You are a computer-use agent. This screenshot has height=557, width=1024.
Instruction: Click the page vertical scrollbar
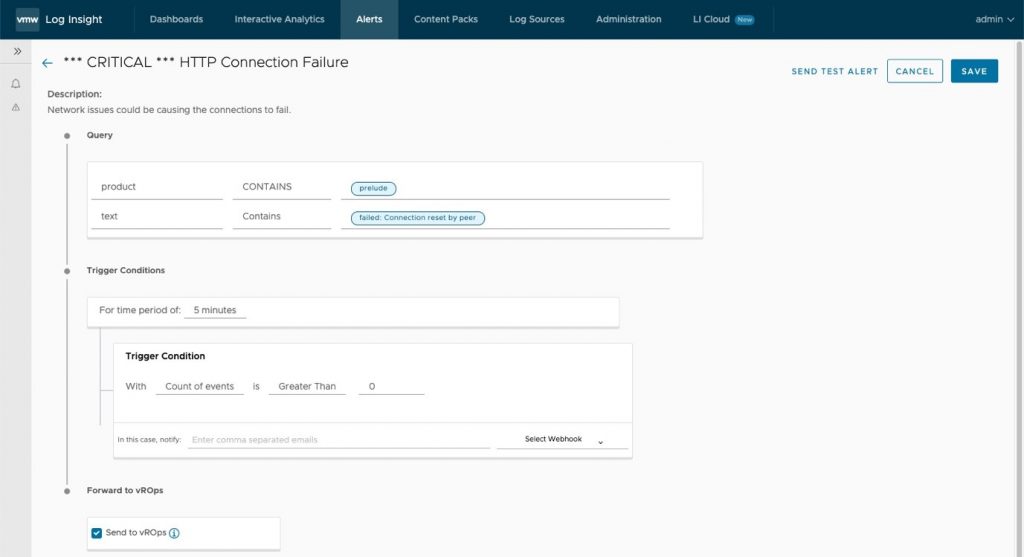(x=1019, y=297)
